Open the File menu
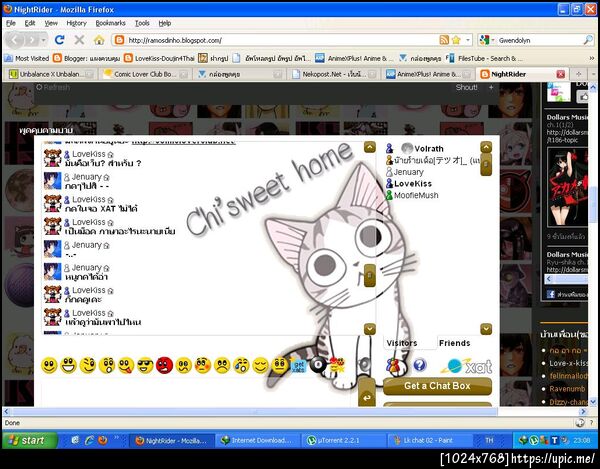Screen dimensions: 600x469 coord(11,23)
